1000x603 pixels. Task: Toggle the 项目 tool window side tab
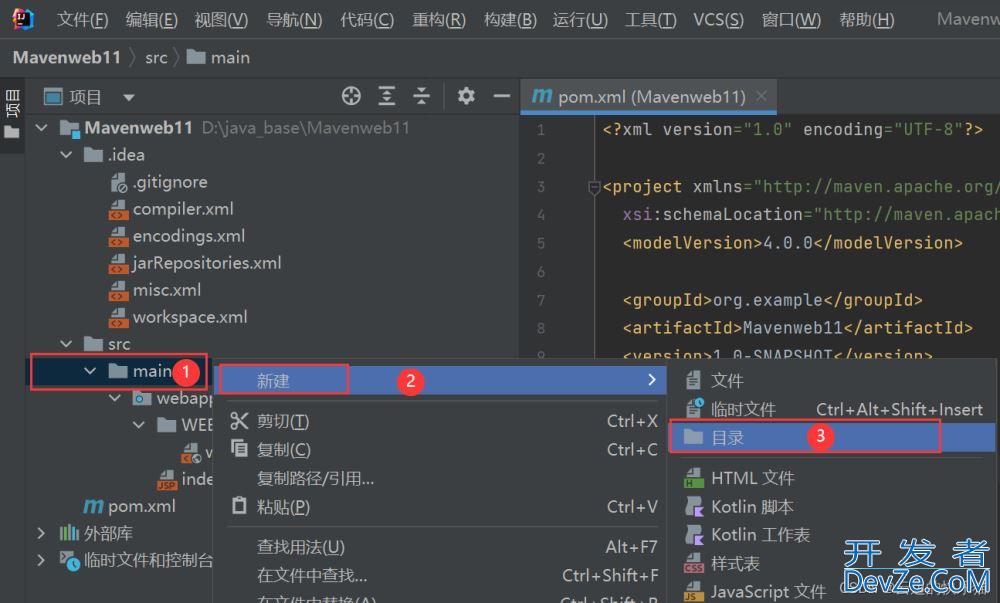(x=12, y=115)
